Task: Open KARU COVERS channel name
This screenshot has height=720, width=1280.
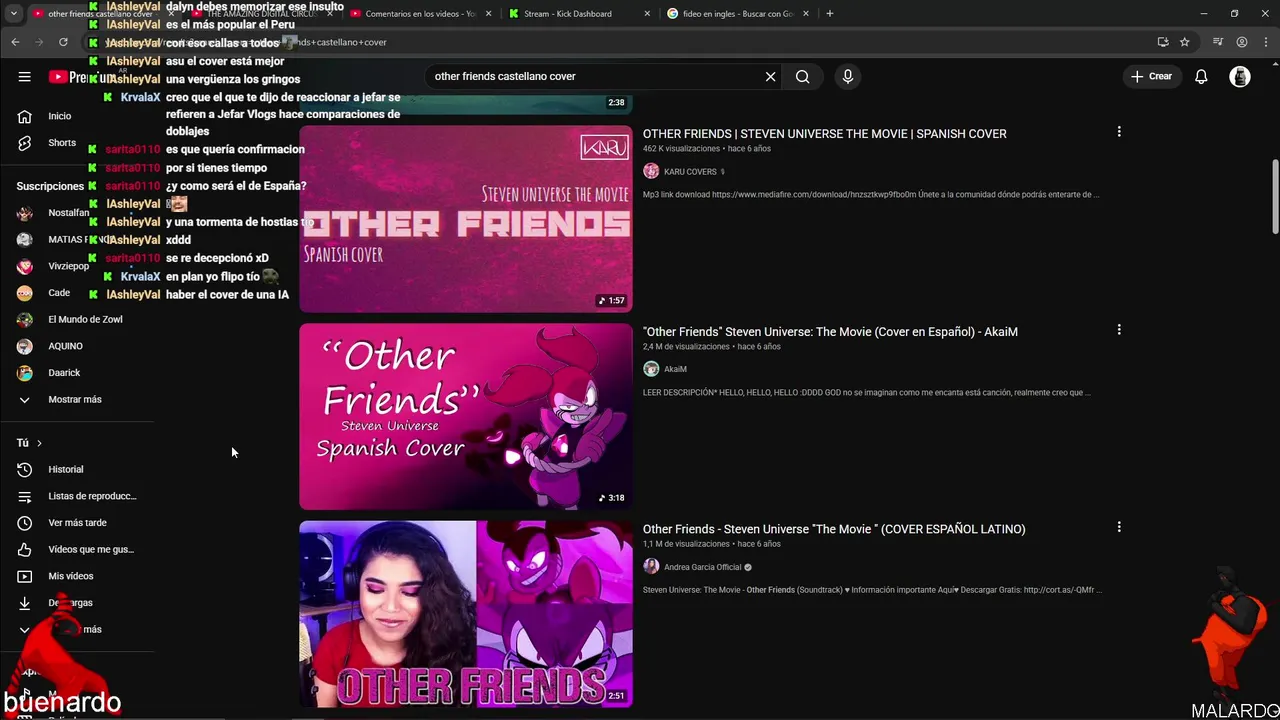Action: [x=690, y=172]
